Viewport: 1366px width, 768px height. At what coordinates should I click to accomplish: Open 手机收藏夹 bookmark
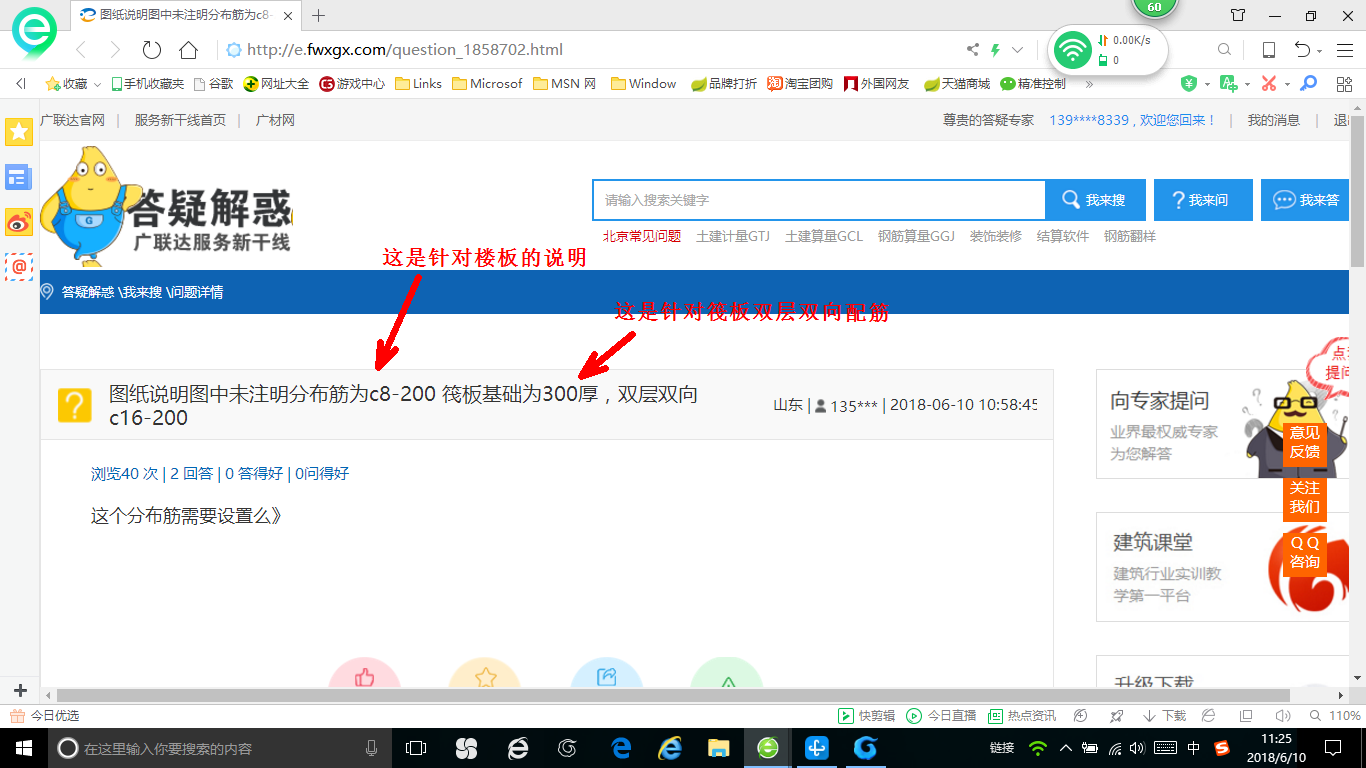pyautogui.click(x=148, y=84)
